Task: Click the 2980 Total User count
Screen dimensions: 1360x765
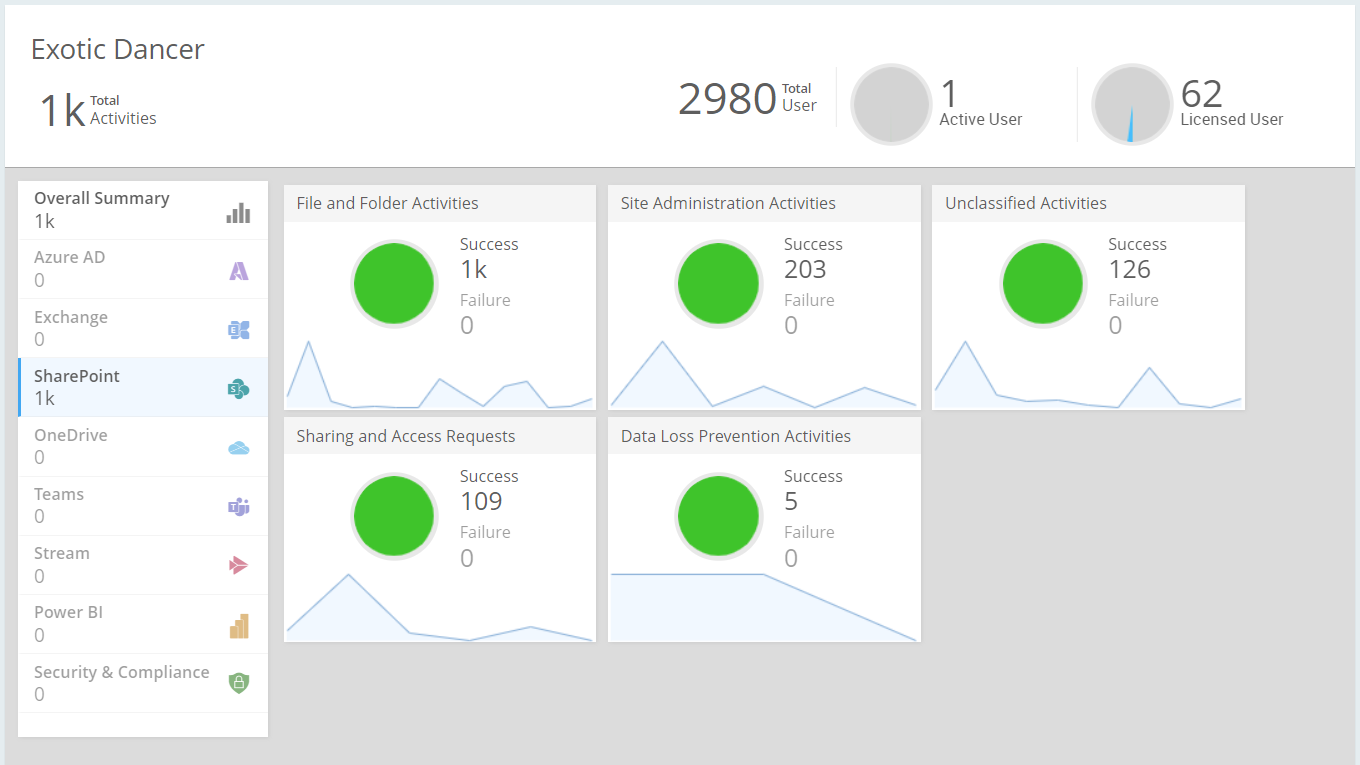Action: tap(727, 99)
